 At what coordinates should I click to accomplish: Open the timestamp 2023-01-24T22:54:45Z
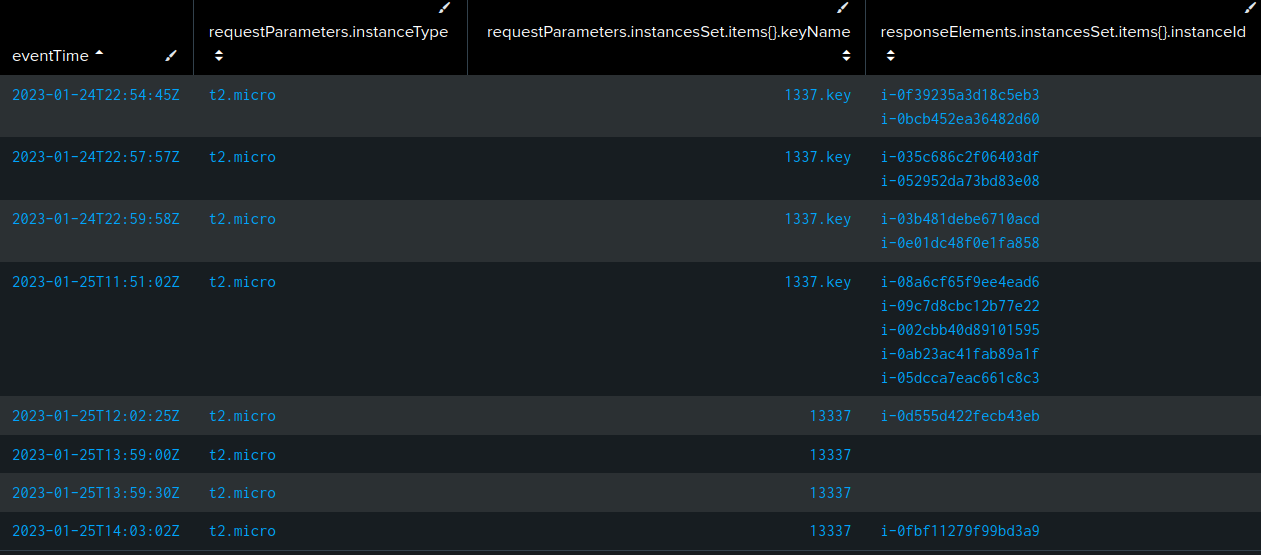pos(95,95)
